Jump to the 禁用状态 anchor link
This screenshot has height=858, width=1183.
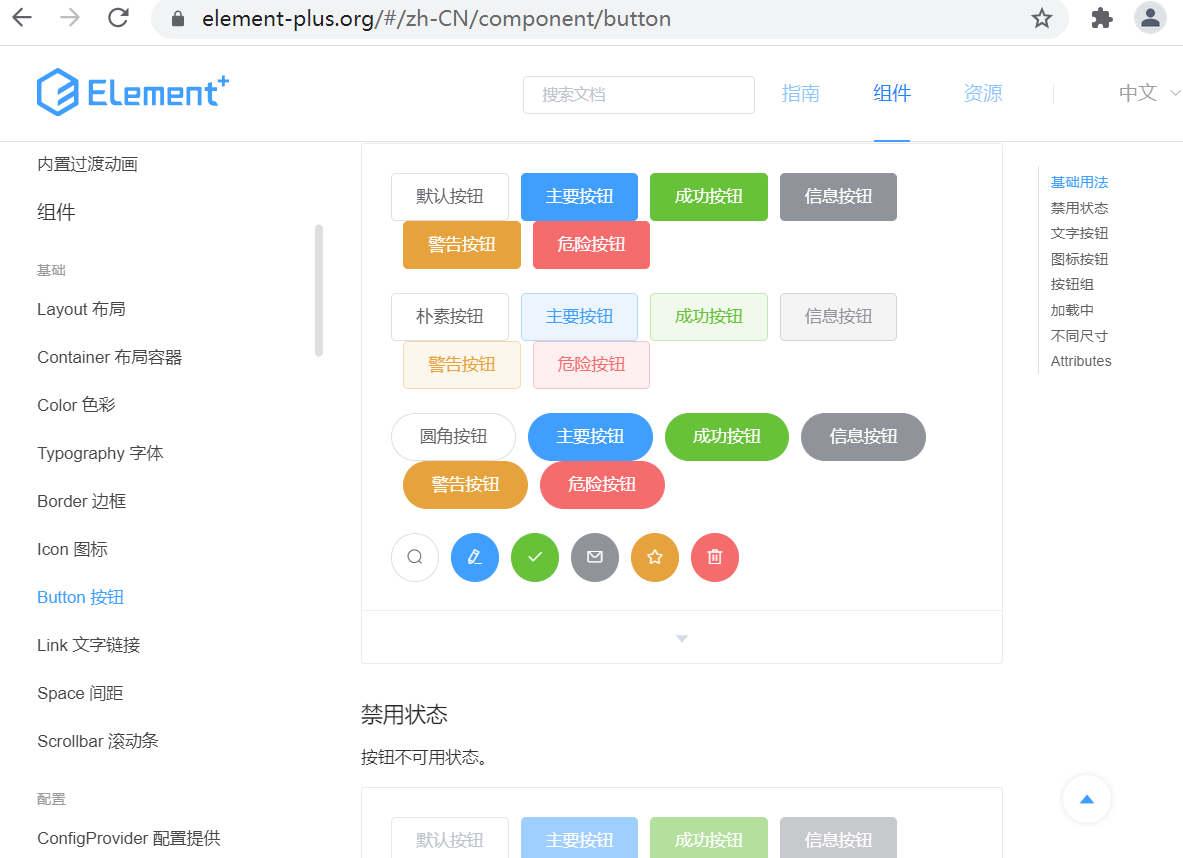1080,207
